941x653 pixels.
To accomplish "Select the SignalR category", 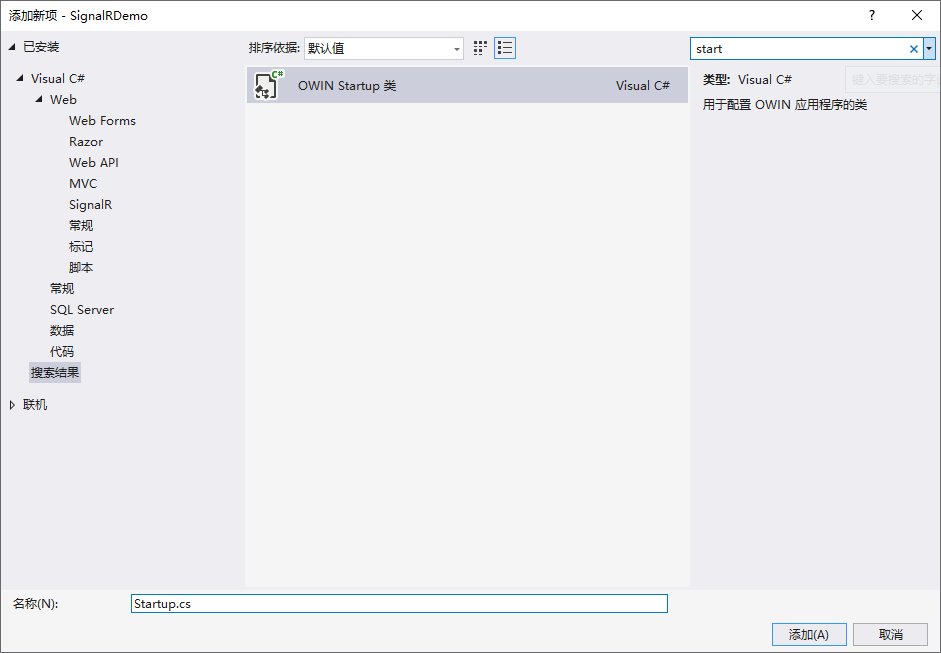I will point(90,205).
